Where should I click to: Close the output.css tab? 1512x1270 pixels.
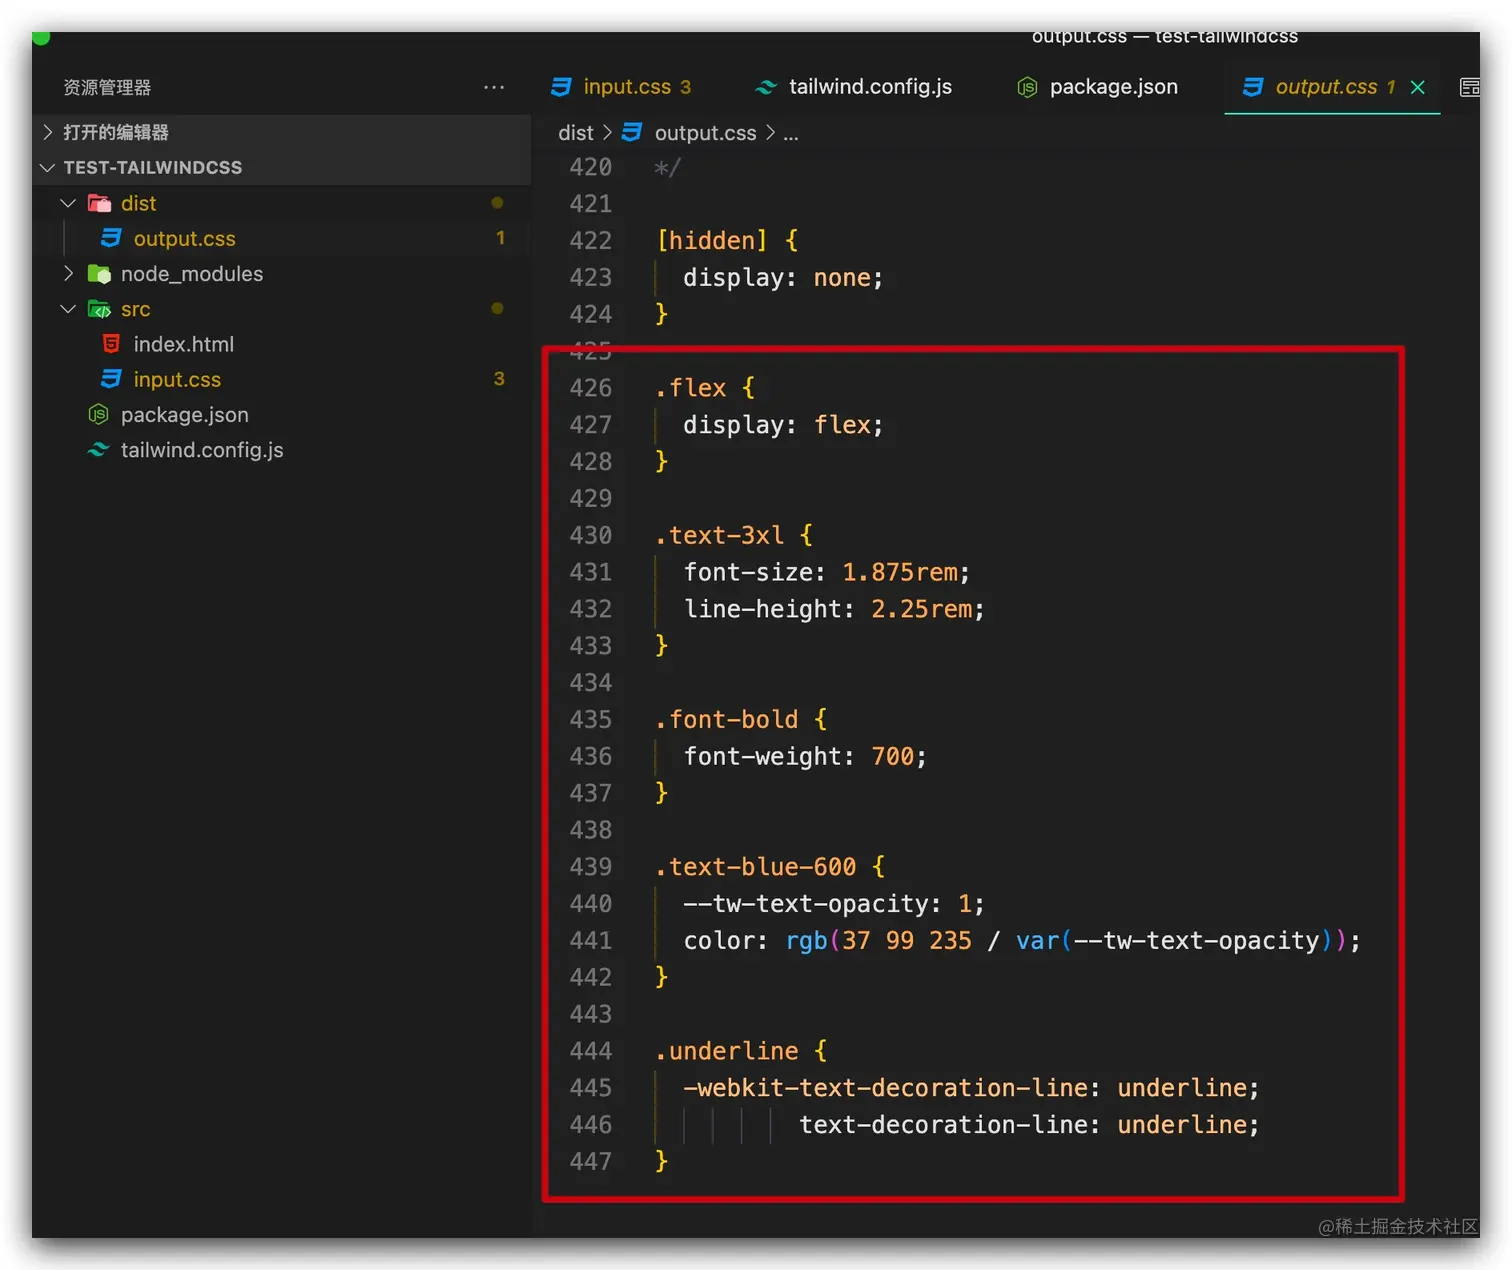pyautogui.click(x=1417, y=87)
